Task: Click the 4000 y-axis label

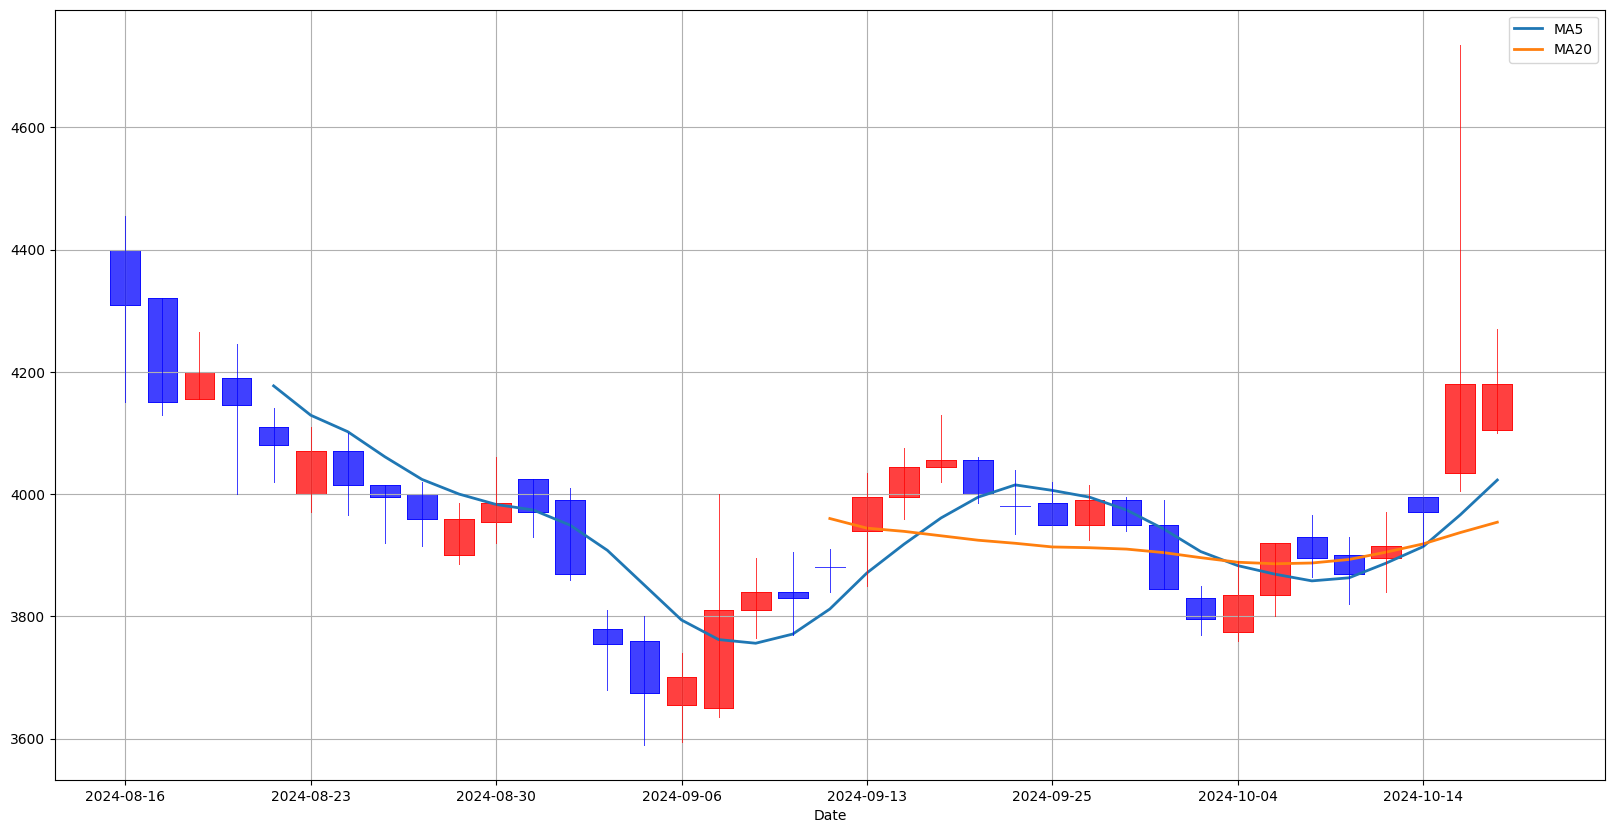Action: 28,495
